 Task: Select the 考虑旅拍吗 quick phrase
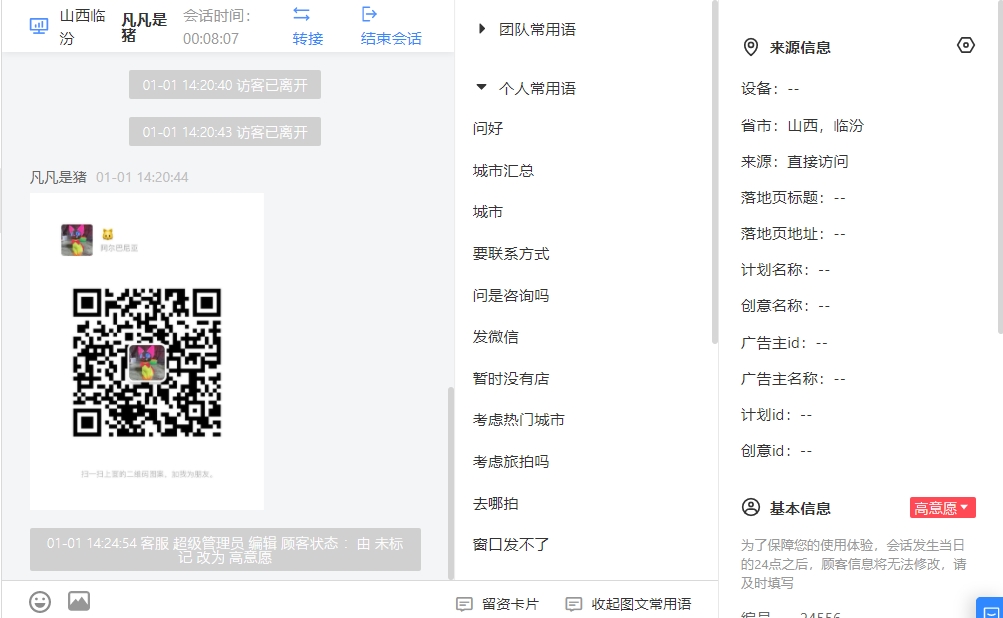click(511, 462)
